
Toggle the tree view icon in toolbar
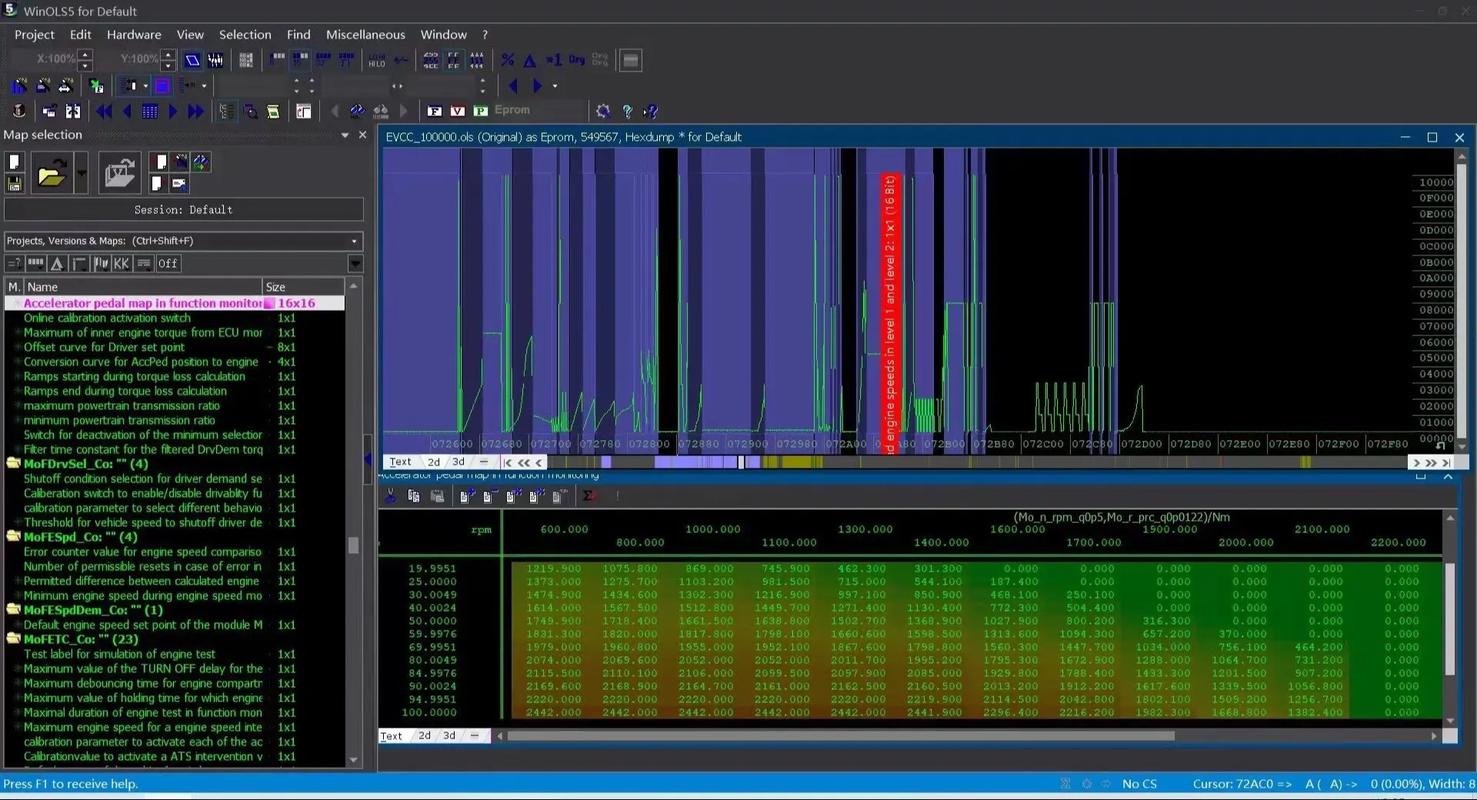[x=227, y=111]
